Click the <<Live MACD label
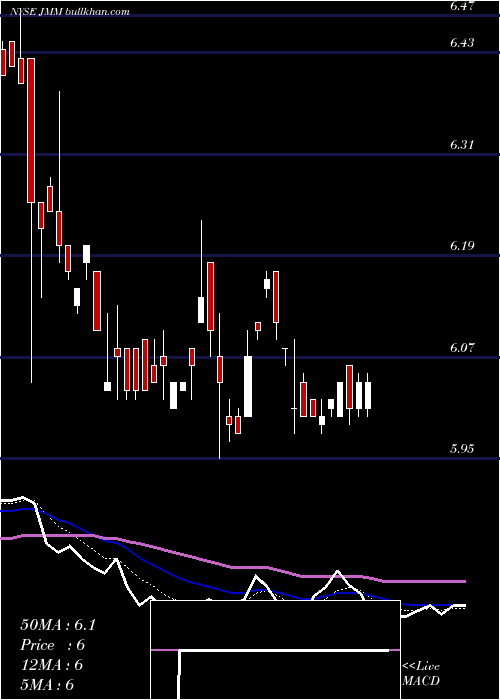500x700 pixels. pos(421,673)
